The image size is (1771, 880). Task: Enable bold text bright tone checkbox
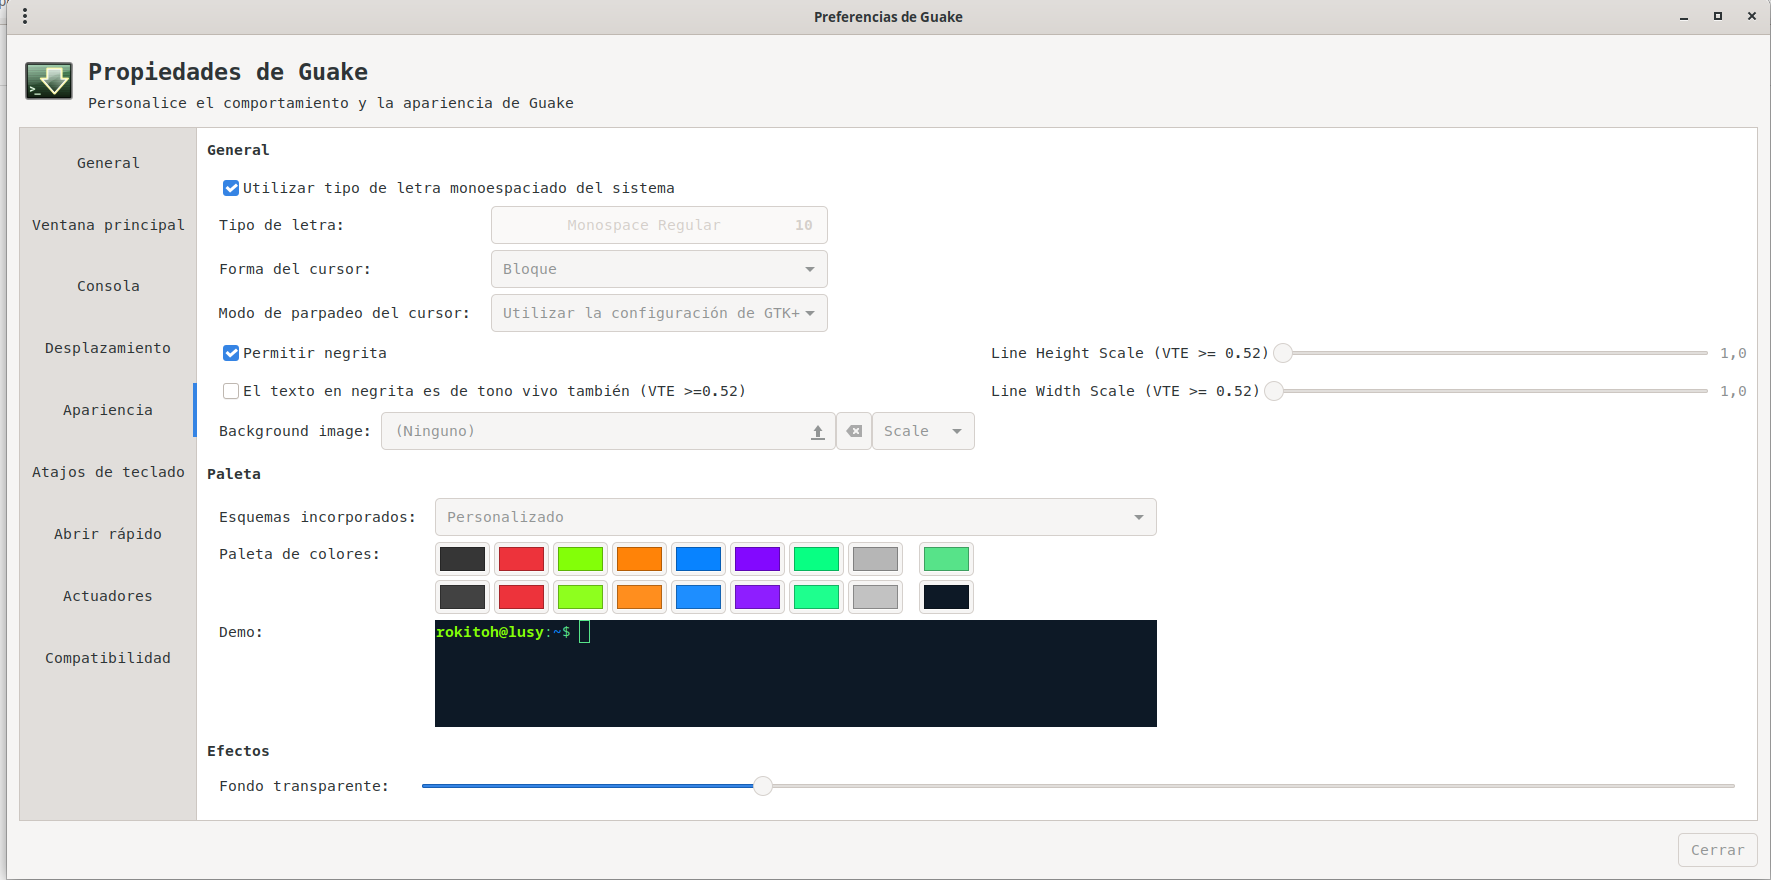(231, 391)
